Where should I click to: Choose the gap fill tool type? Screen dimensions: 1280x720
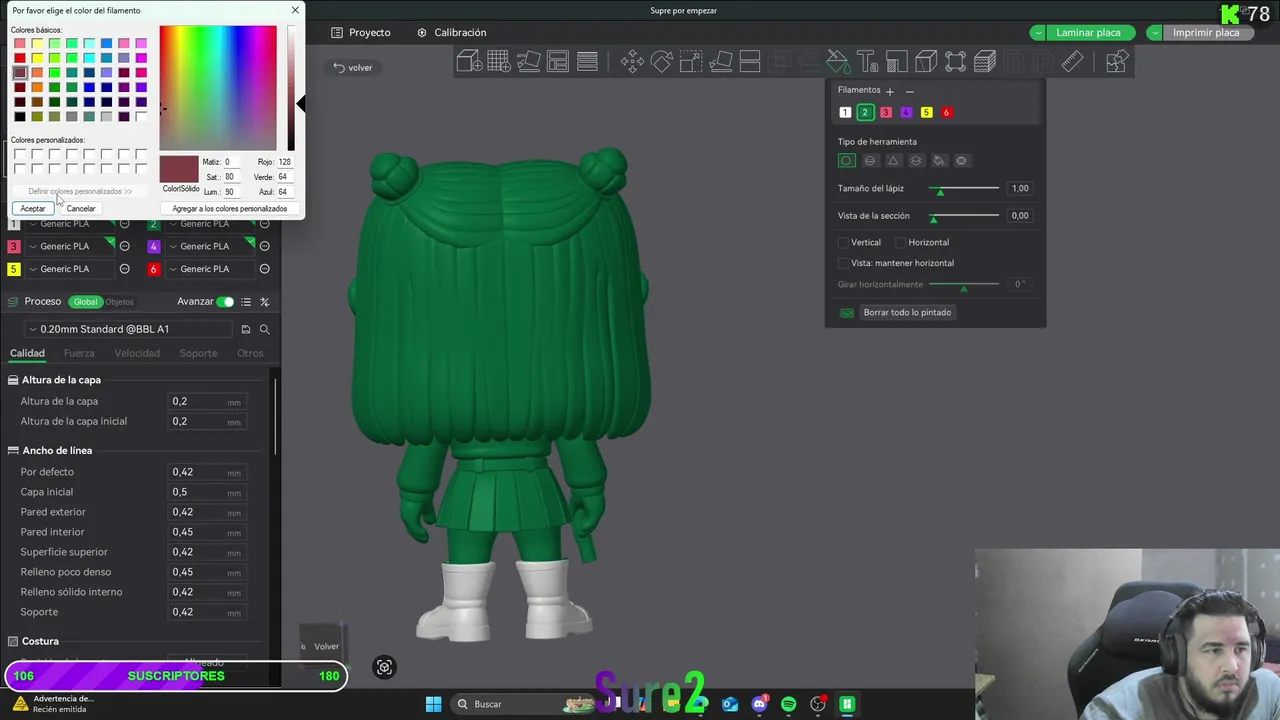coord(962,161)
